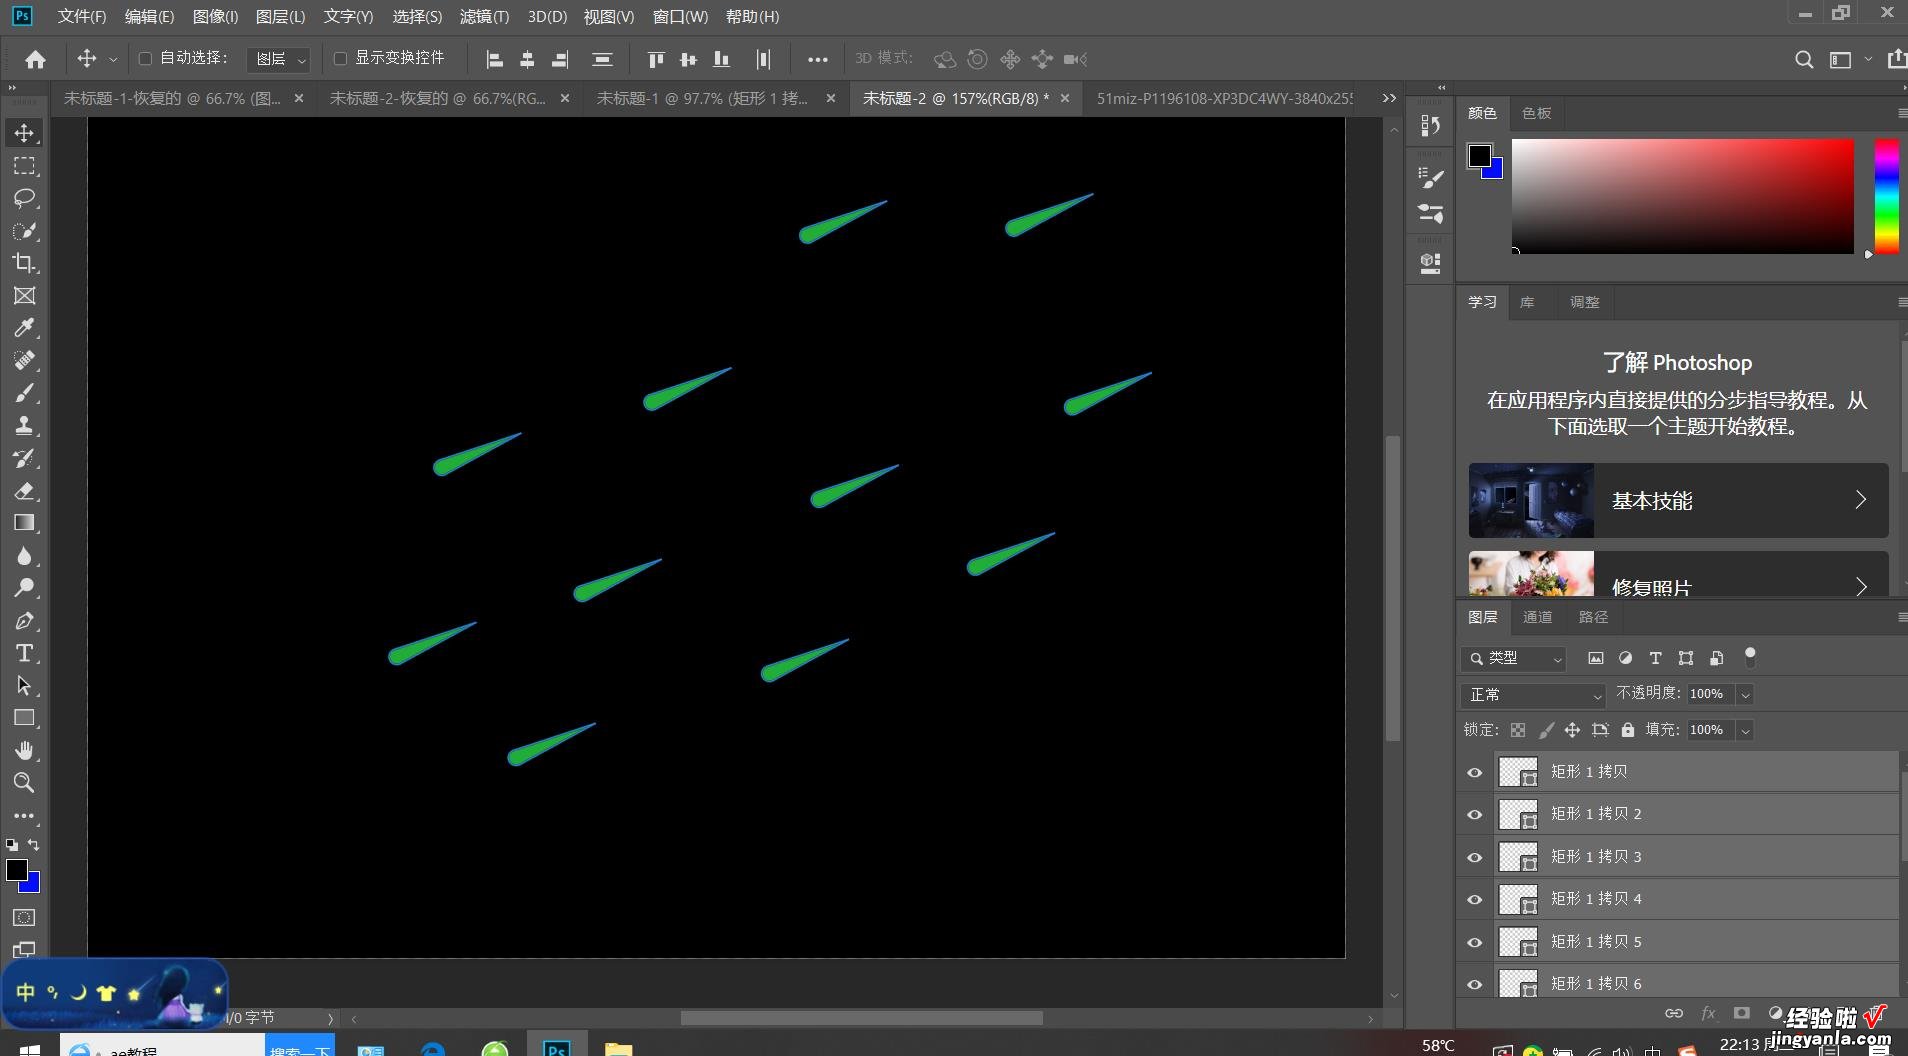The height and width of the screenshot is (1056, 1908).
Task: Open the search icon at top right
Action: click(x=1804, y=59)
